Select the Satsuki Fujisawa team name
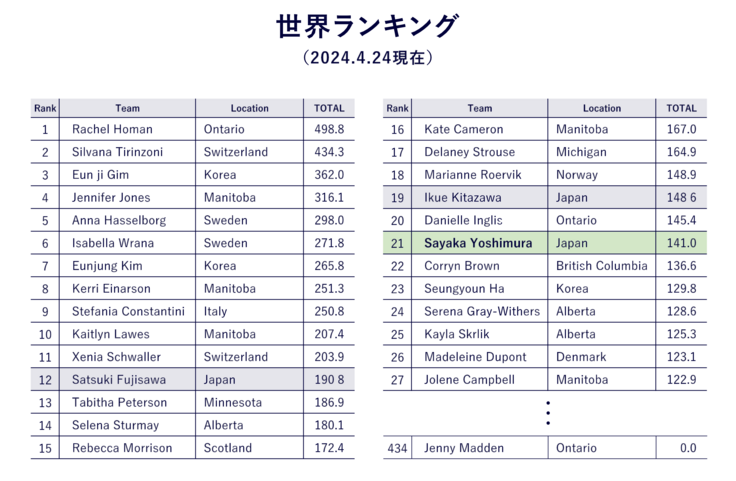The image size is (736, 481). (118, 380)
